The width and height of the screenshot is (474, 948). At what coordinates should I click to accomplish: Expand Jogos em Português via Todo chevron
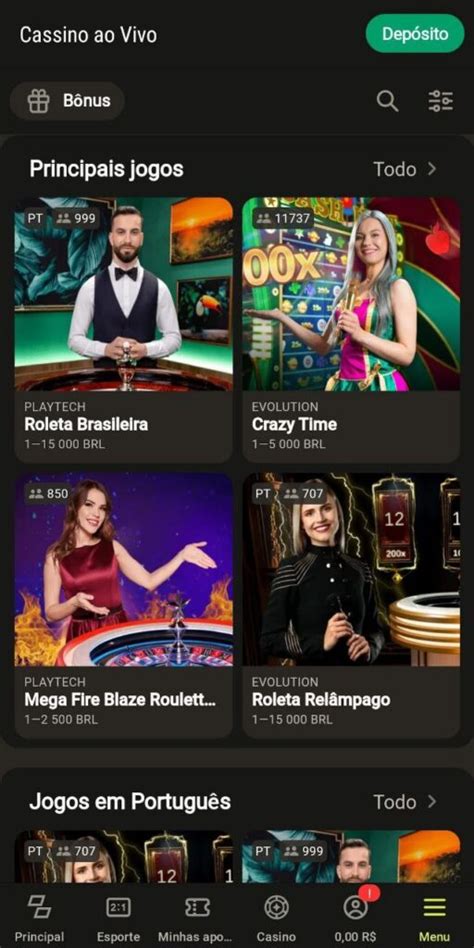point(404,802)
